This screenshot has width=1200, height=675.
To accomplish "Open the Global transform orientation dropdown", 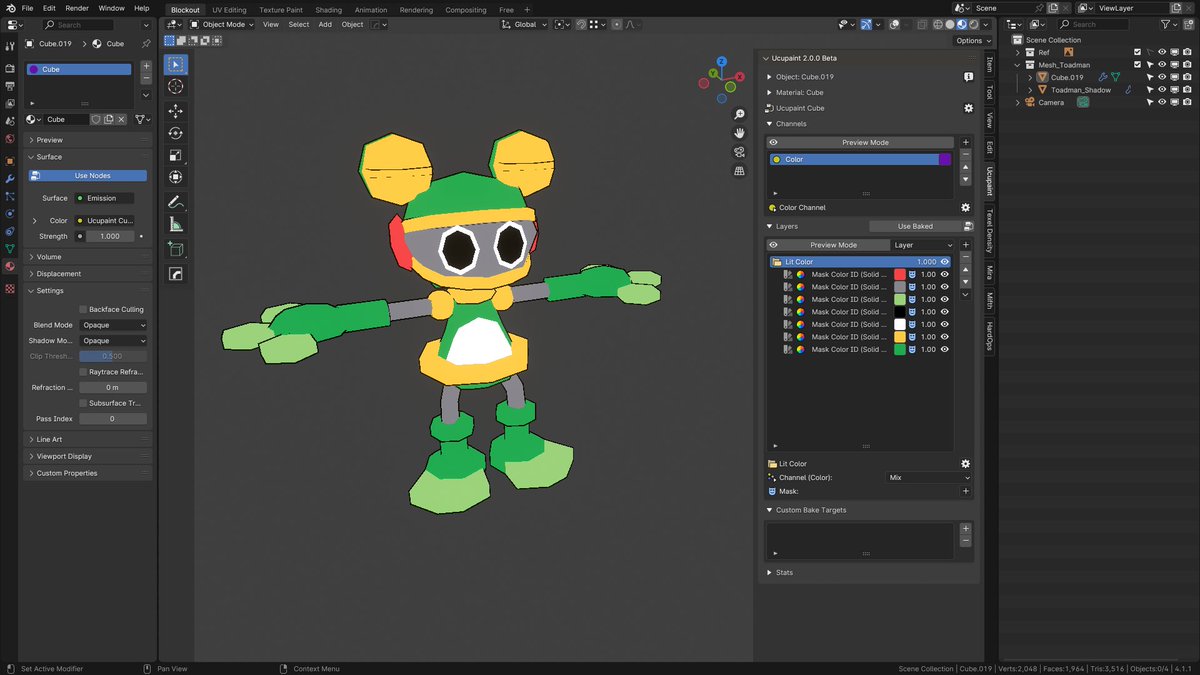I will pyautogui.click(x=525, y=24).
